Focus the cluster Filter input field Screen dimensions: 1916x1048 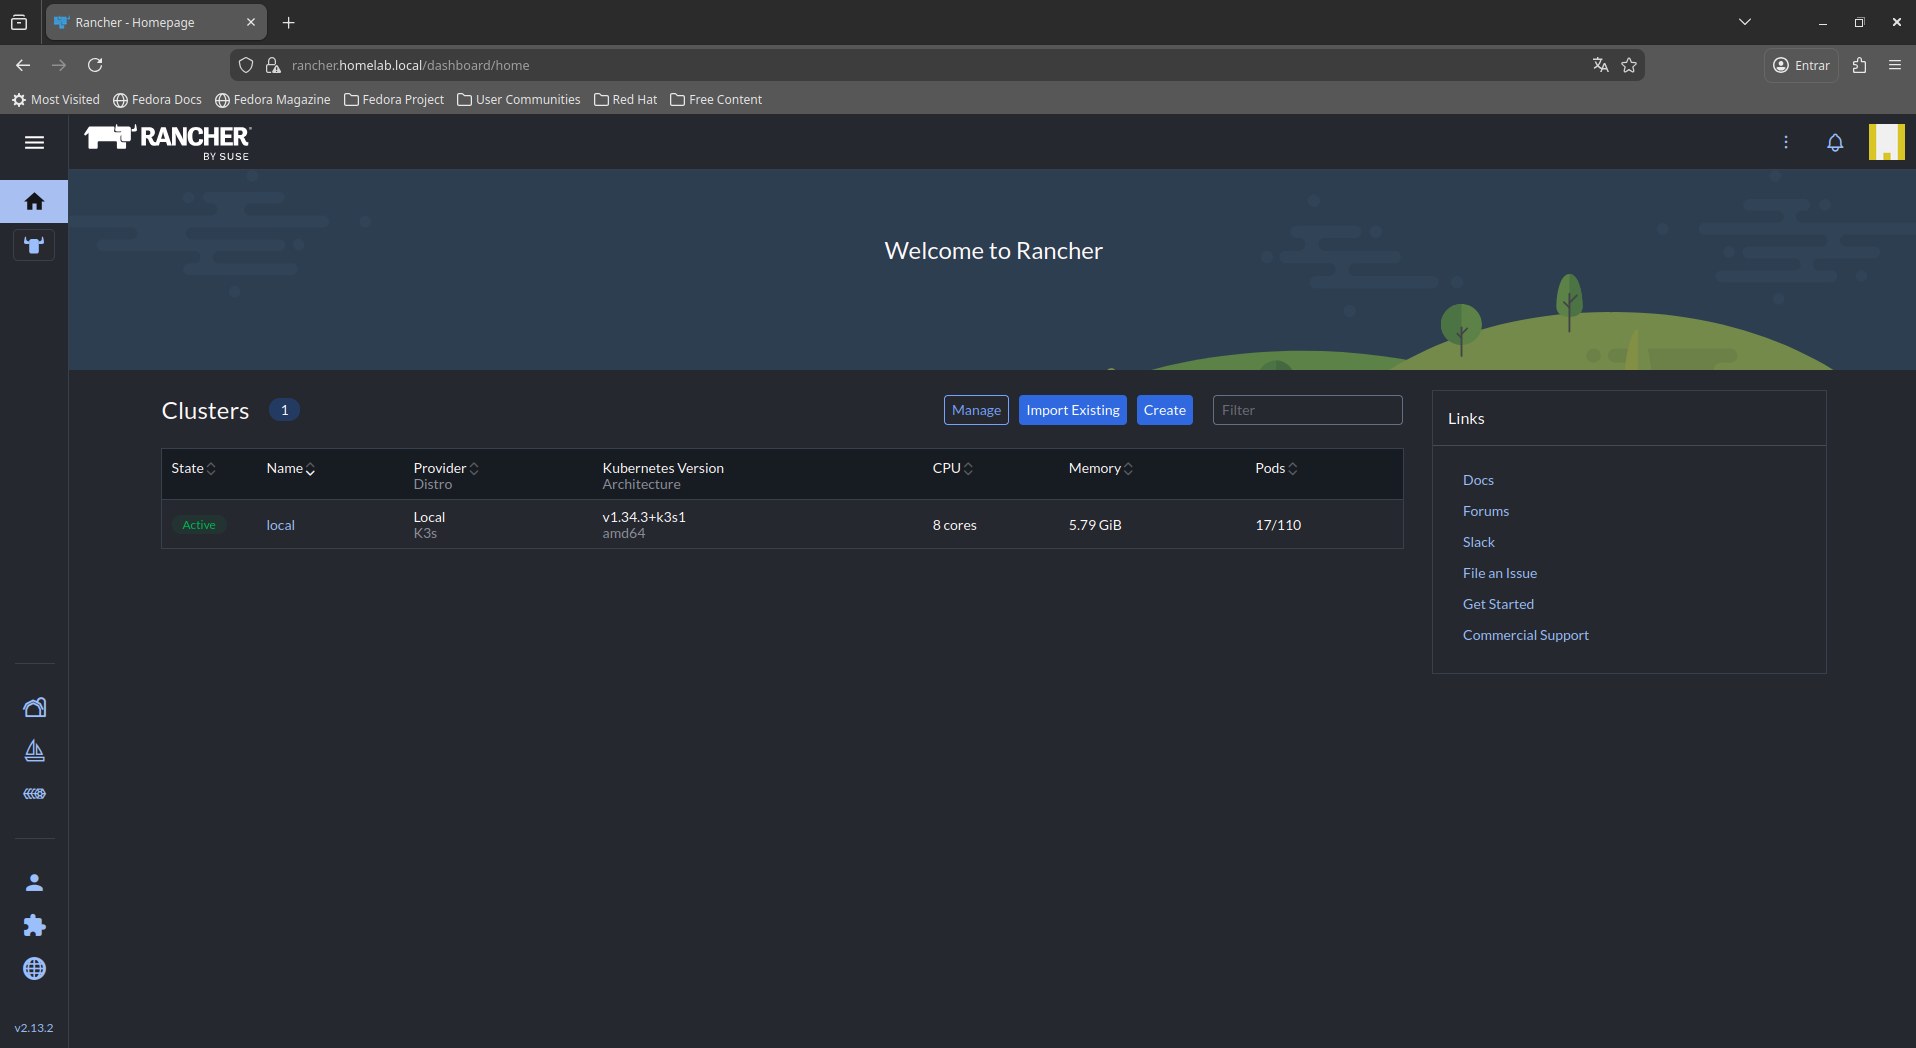pos(1307,410)
